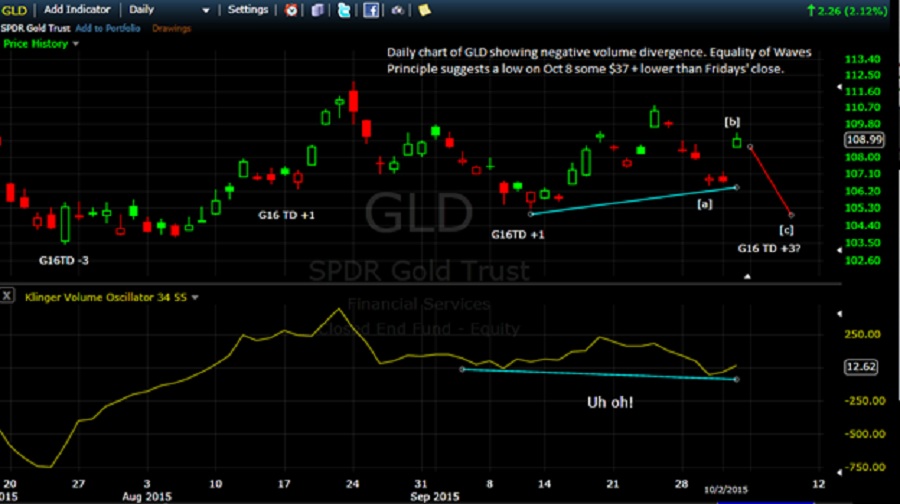Close the Klinger Volume Oscillator panel
Image resolution: width=900 pixels, height=504 pixels.
(7, 296)
